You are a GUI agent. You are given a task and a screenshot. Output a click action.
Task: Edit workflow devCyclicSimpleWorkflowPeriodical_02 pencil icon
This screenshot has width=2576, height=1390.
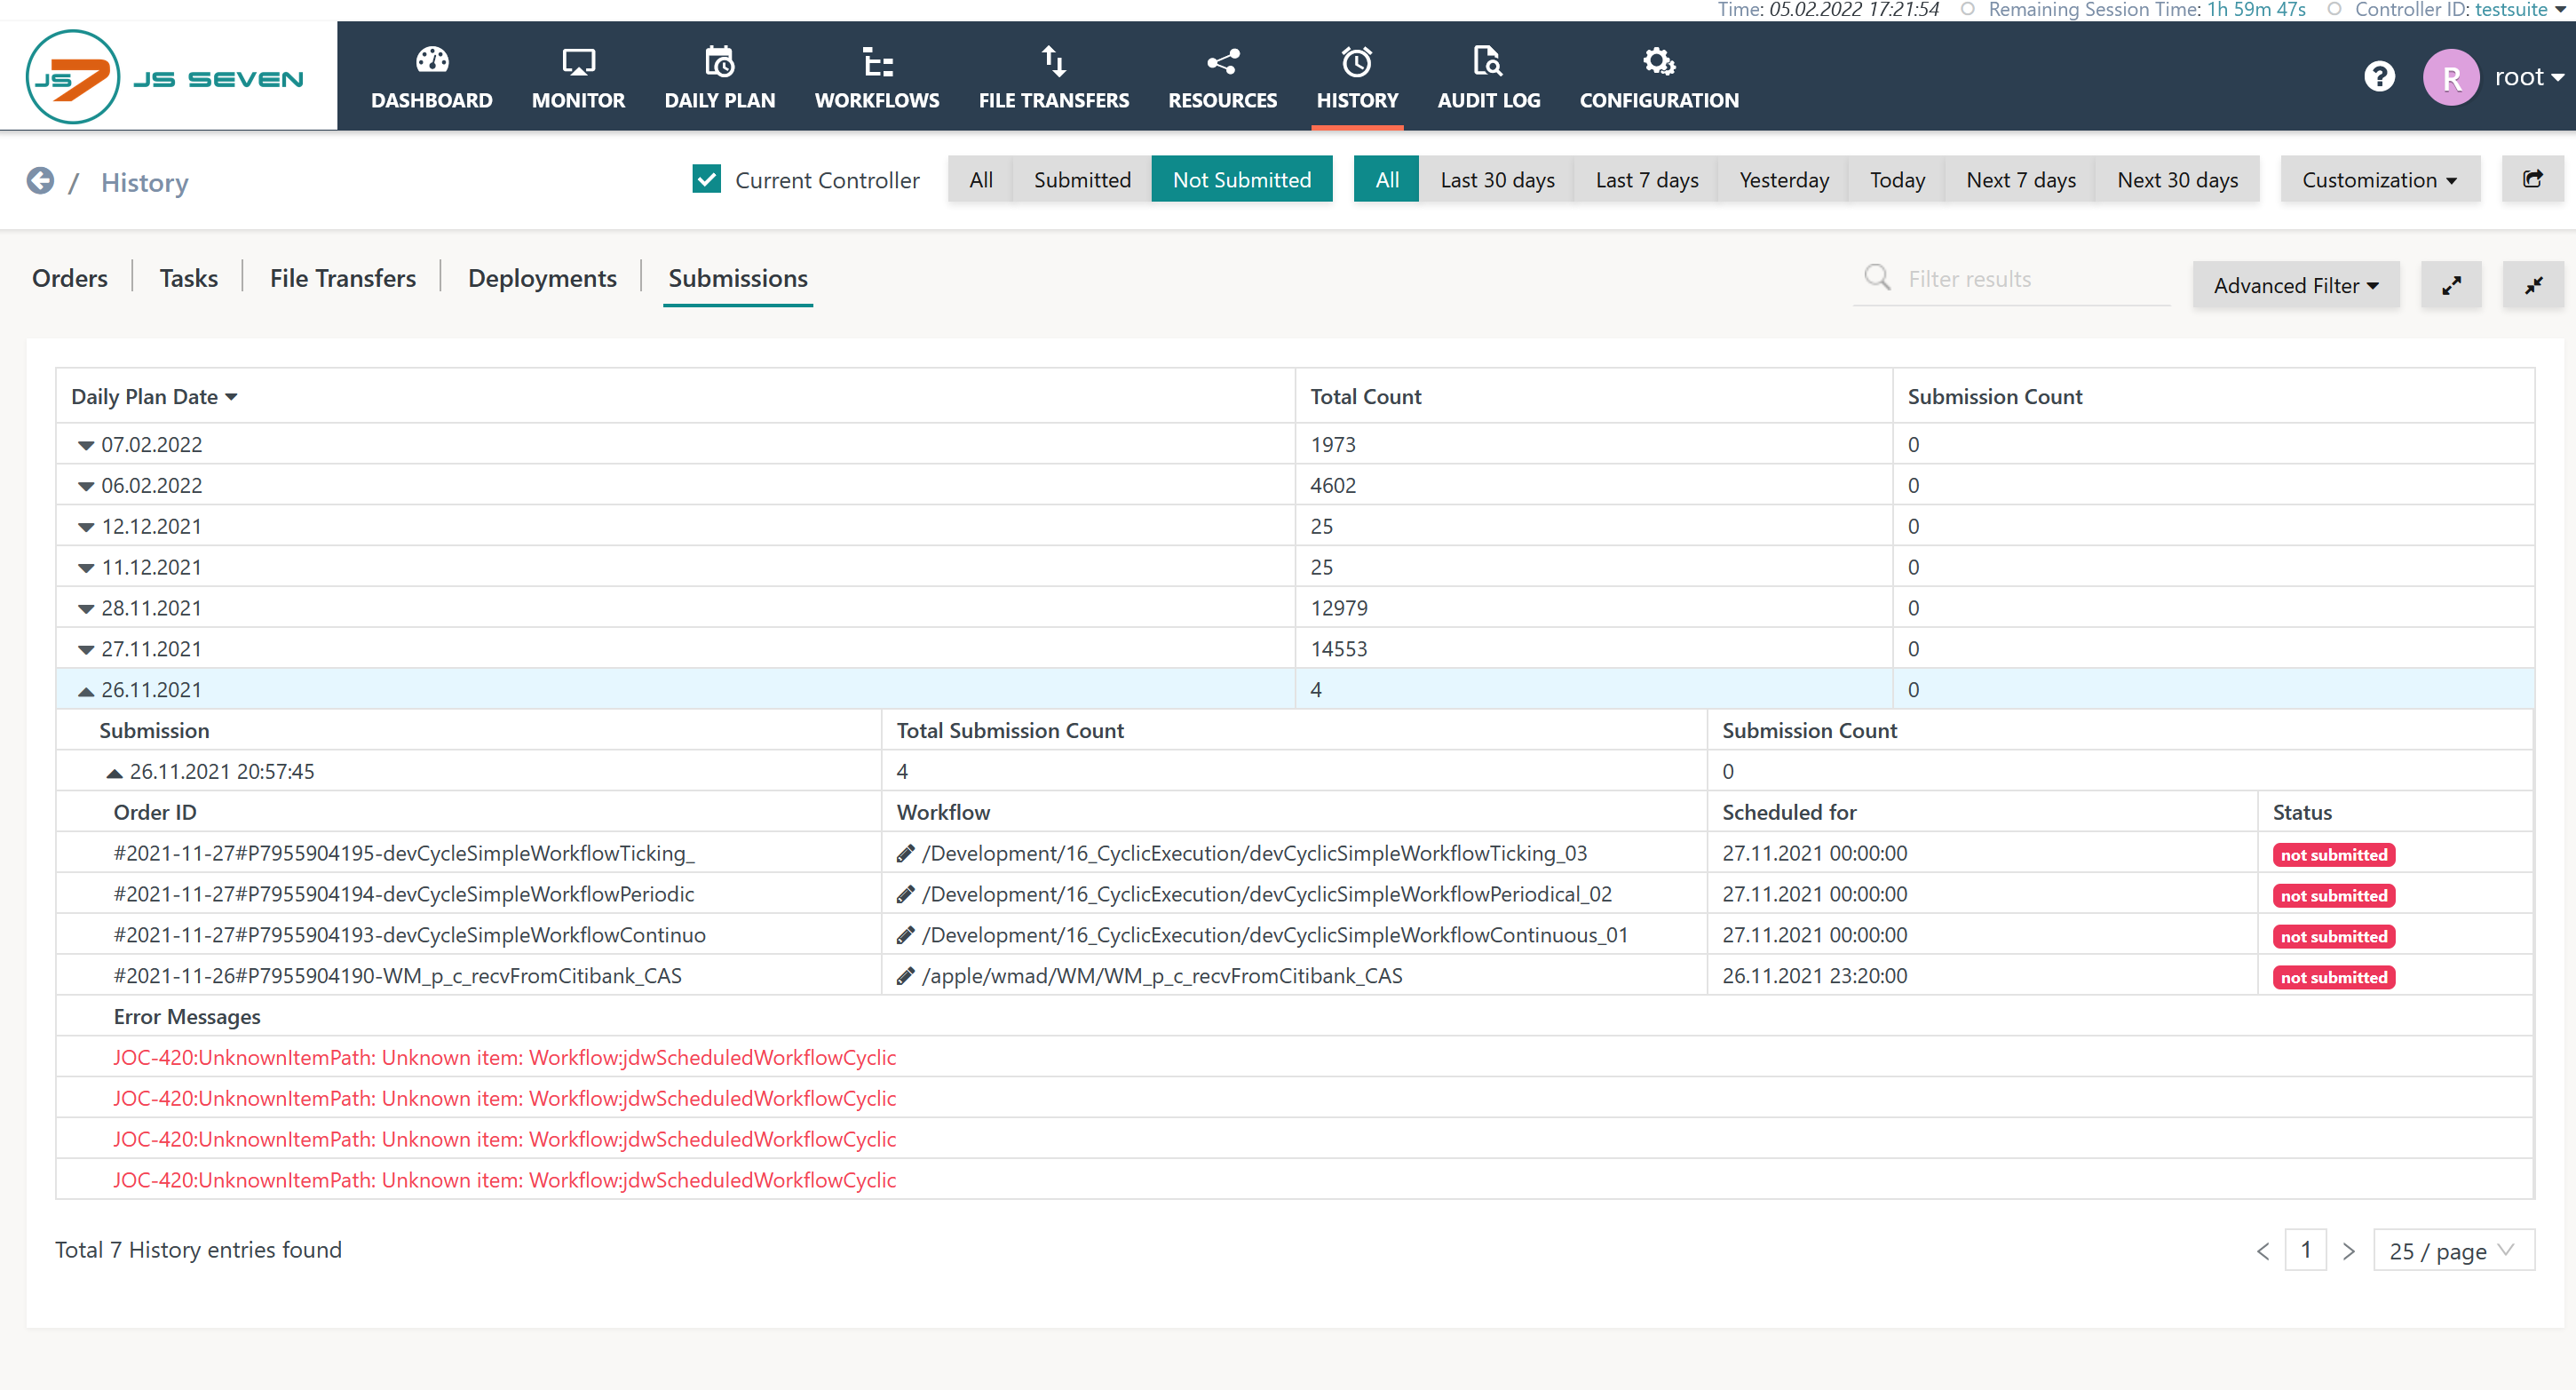click(905, 895)
